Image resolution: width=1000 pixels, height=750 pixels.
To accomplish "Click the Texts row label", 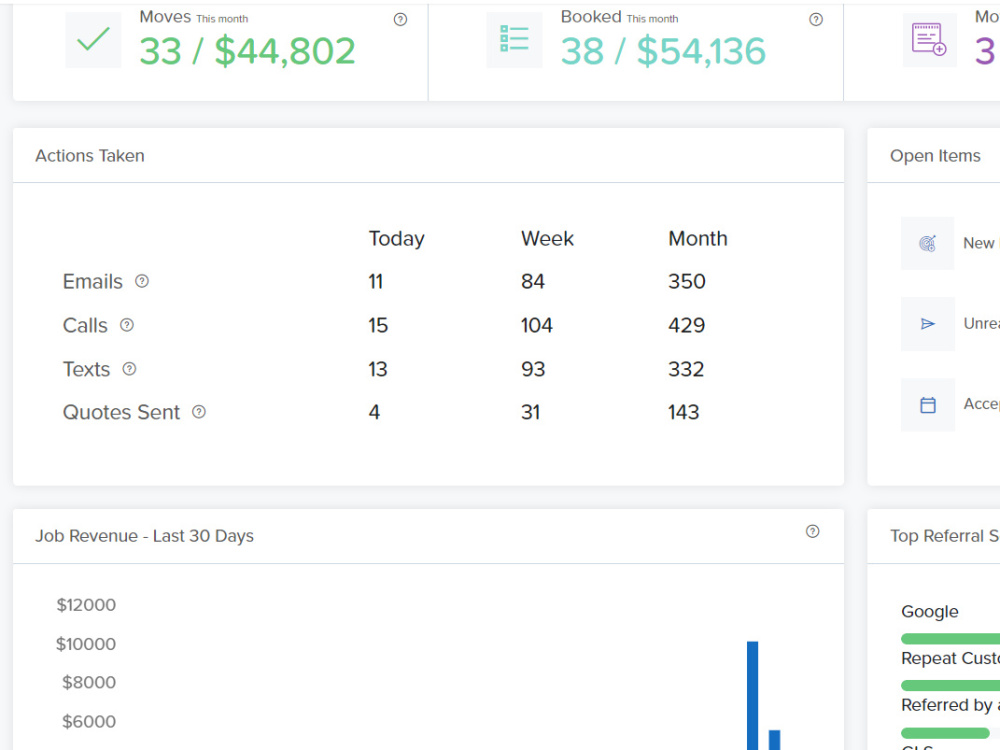I will point(86,369).
